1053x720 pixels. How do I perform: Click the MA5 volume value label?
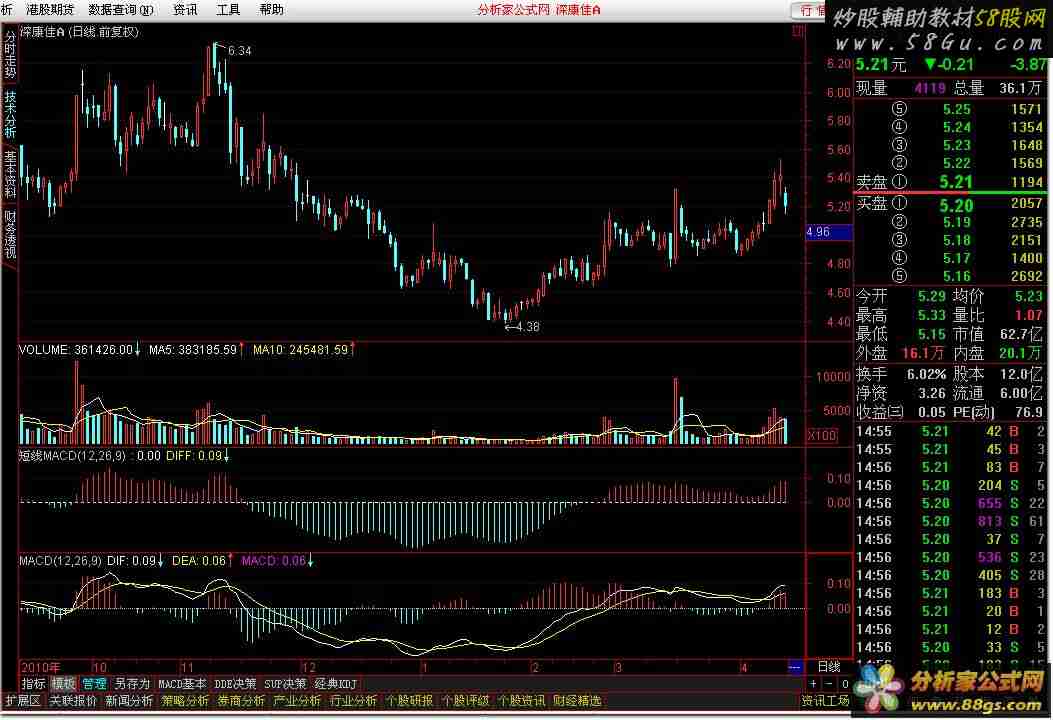point(195,350)
